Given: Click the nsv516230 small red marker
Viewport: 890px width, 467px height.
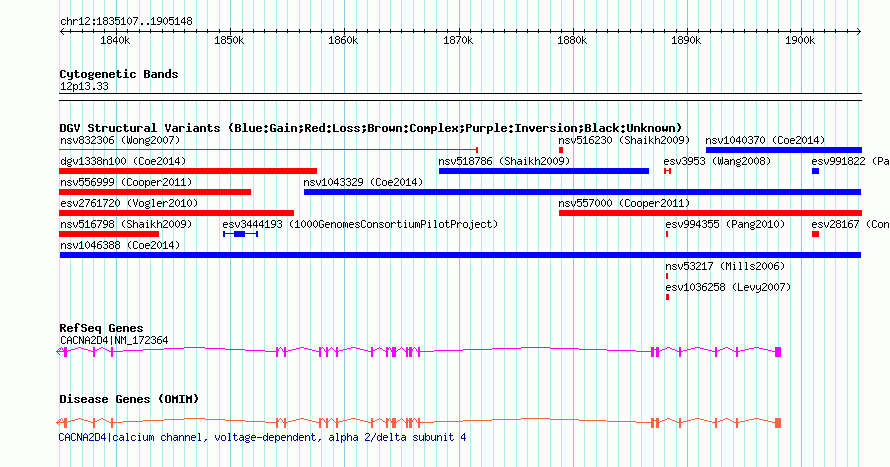Looking at the screenshot, I should [561, 150].
